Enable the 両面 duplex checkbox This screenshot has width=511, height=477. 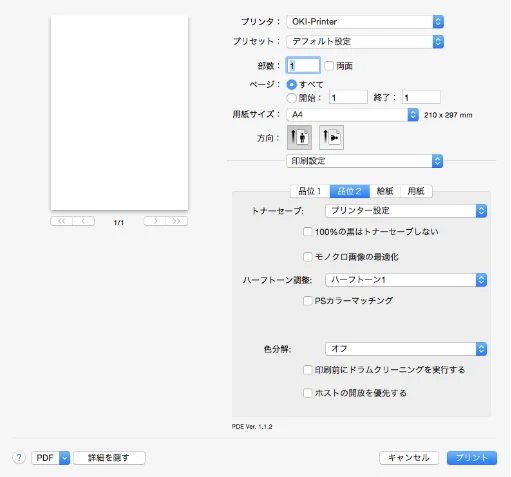(329, 66)
